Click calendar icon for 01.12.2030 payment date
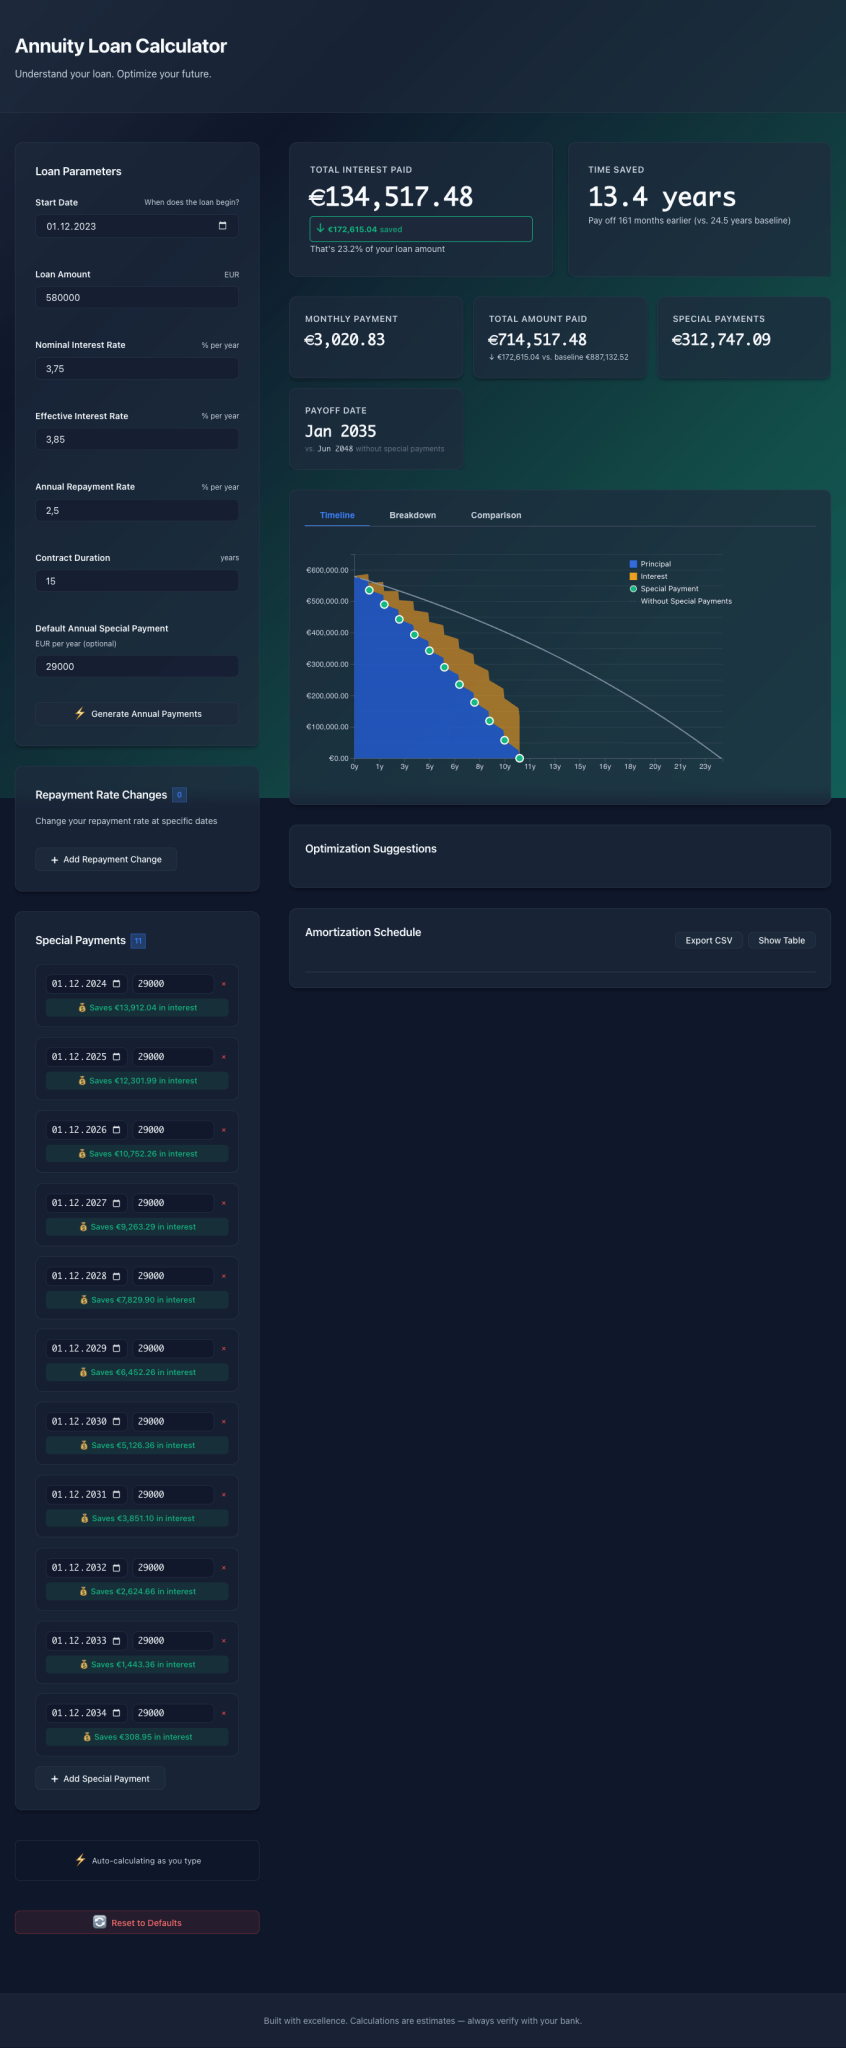The width and height of the screenshot is (846, 2048). click(x=116, y=1422)
